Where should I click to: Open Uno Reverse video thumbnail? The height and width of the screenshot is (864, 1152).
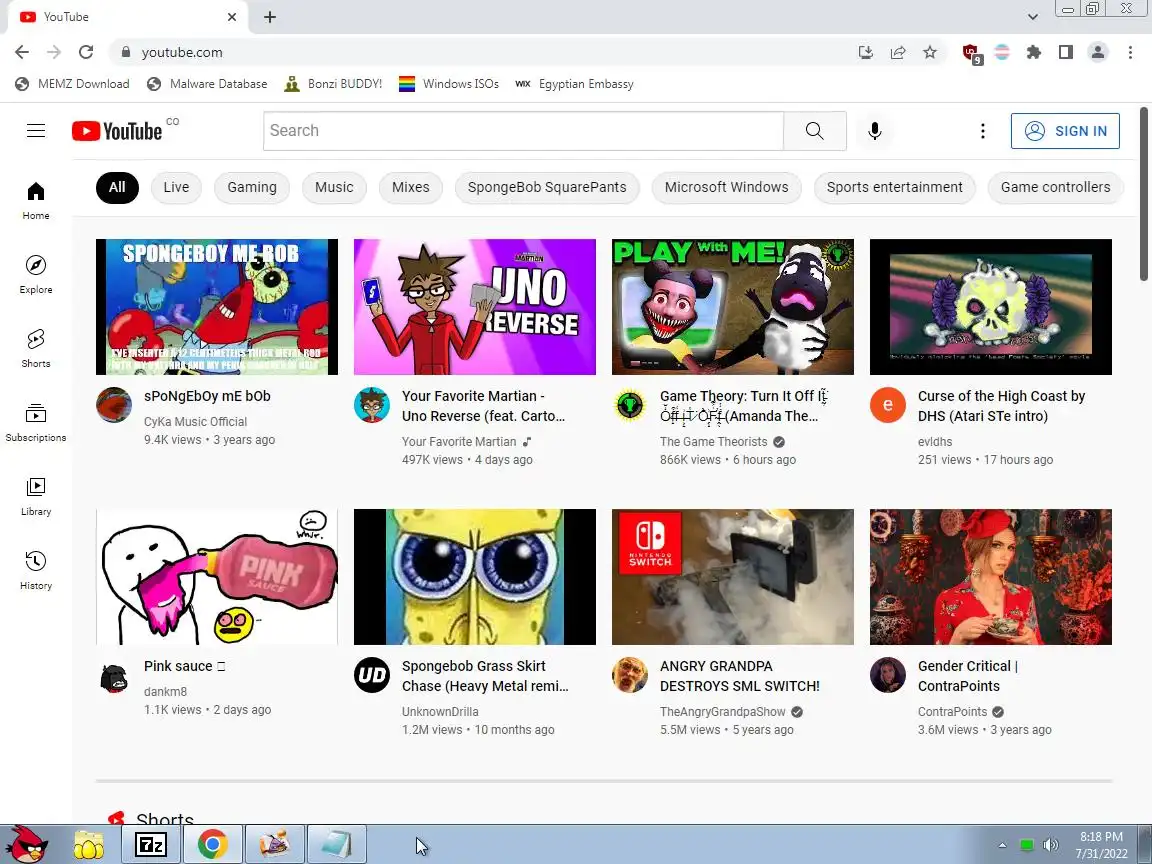475,306
